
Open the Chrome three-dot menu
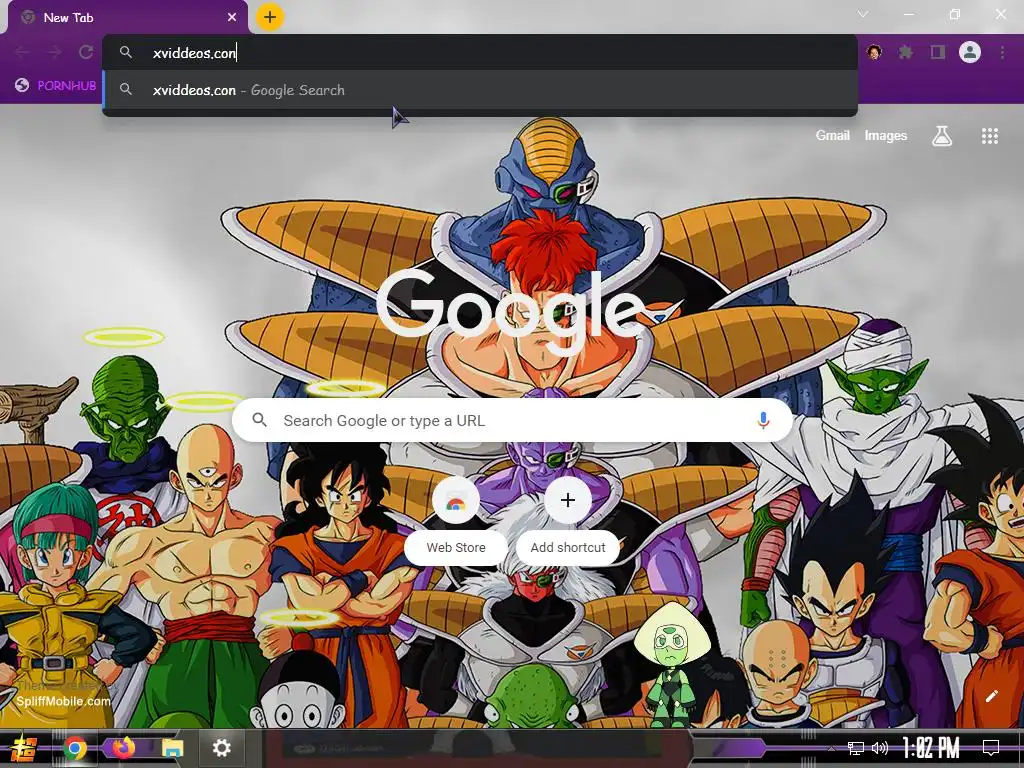coord(1002,52)
